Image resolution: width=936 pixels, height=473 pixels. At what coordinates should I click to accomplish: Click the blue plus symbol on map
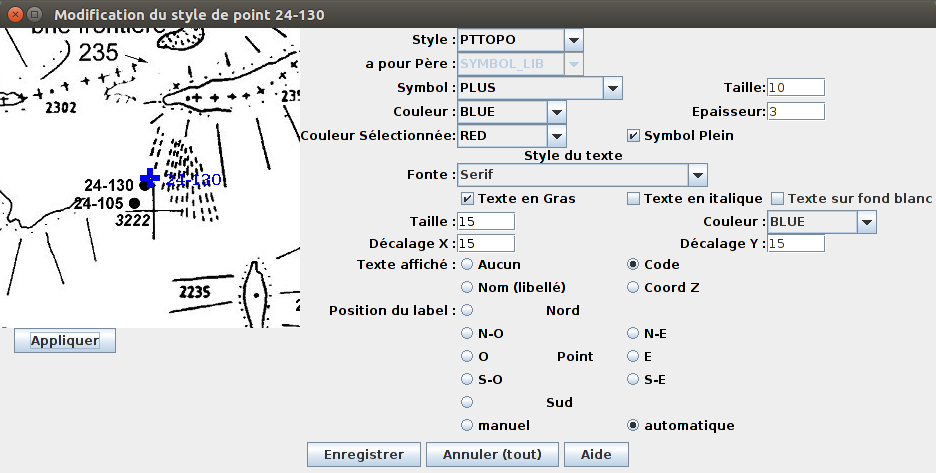click(150, 177)
